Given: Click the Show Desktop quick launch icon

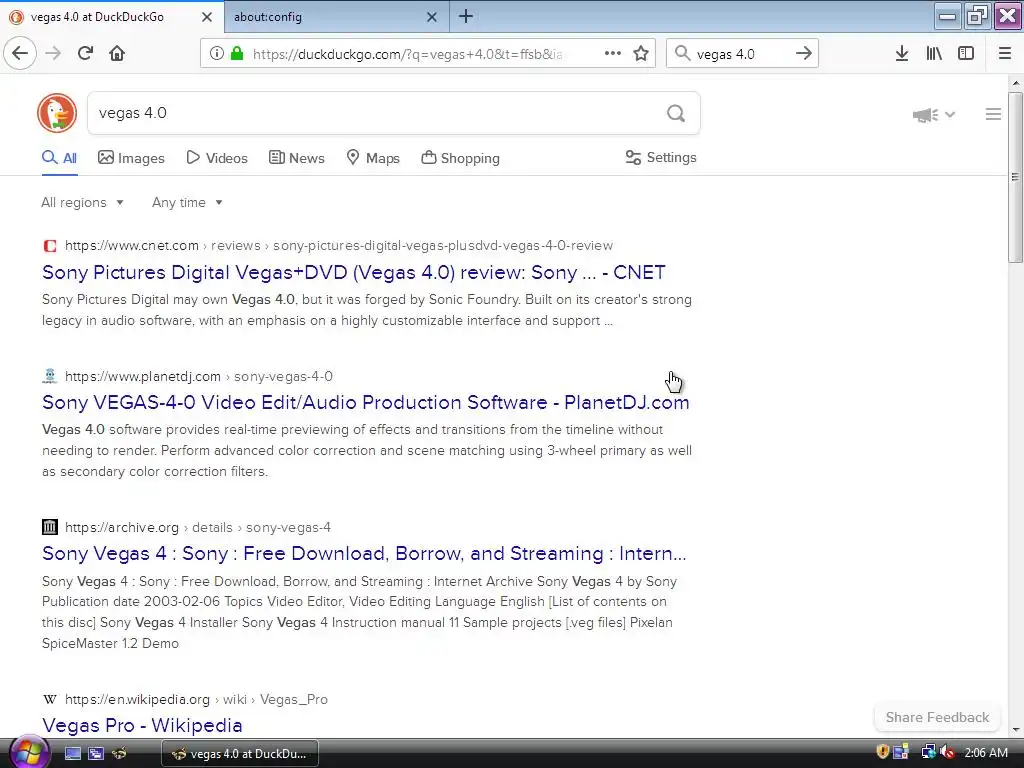Looking at the screenshot, I should point(72,753).
